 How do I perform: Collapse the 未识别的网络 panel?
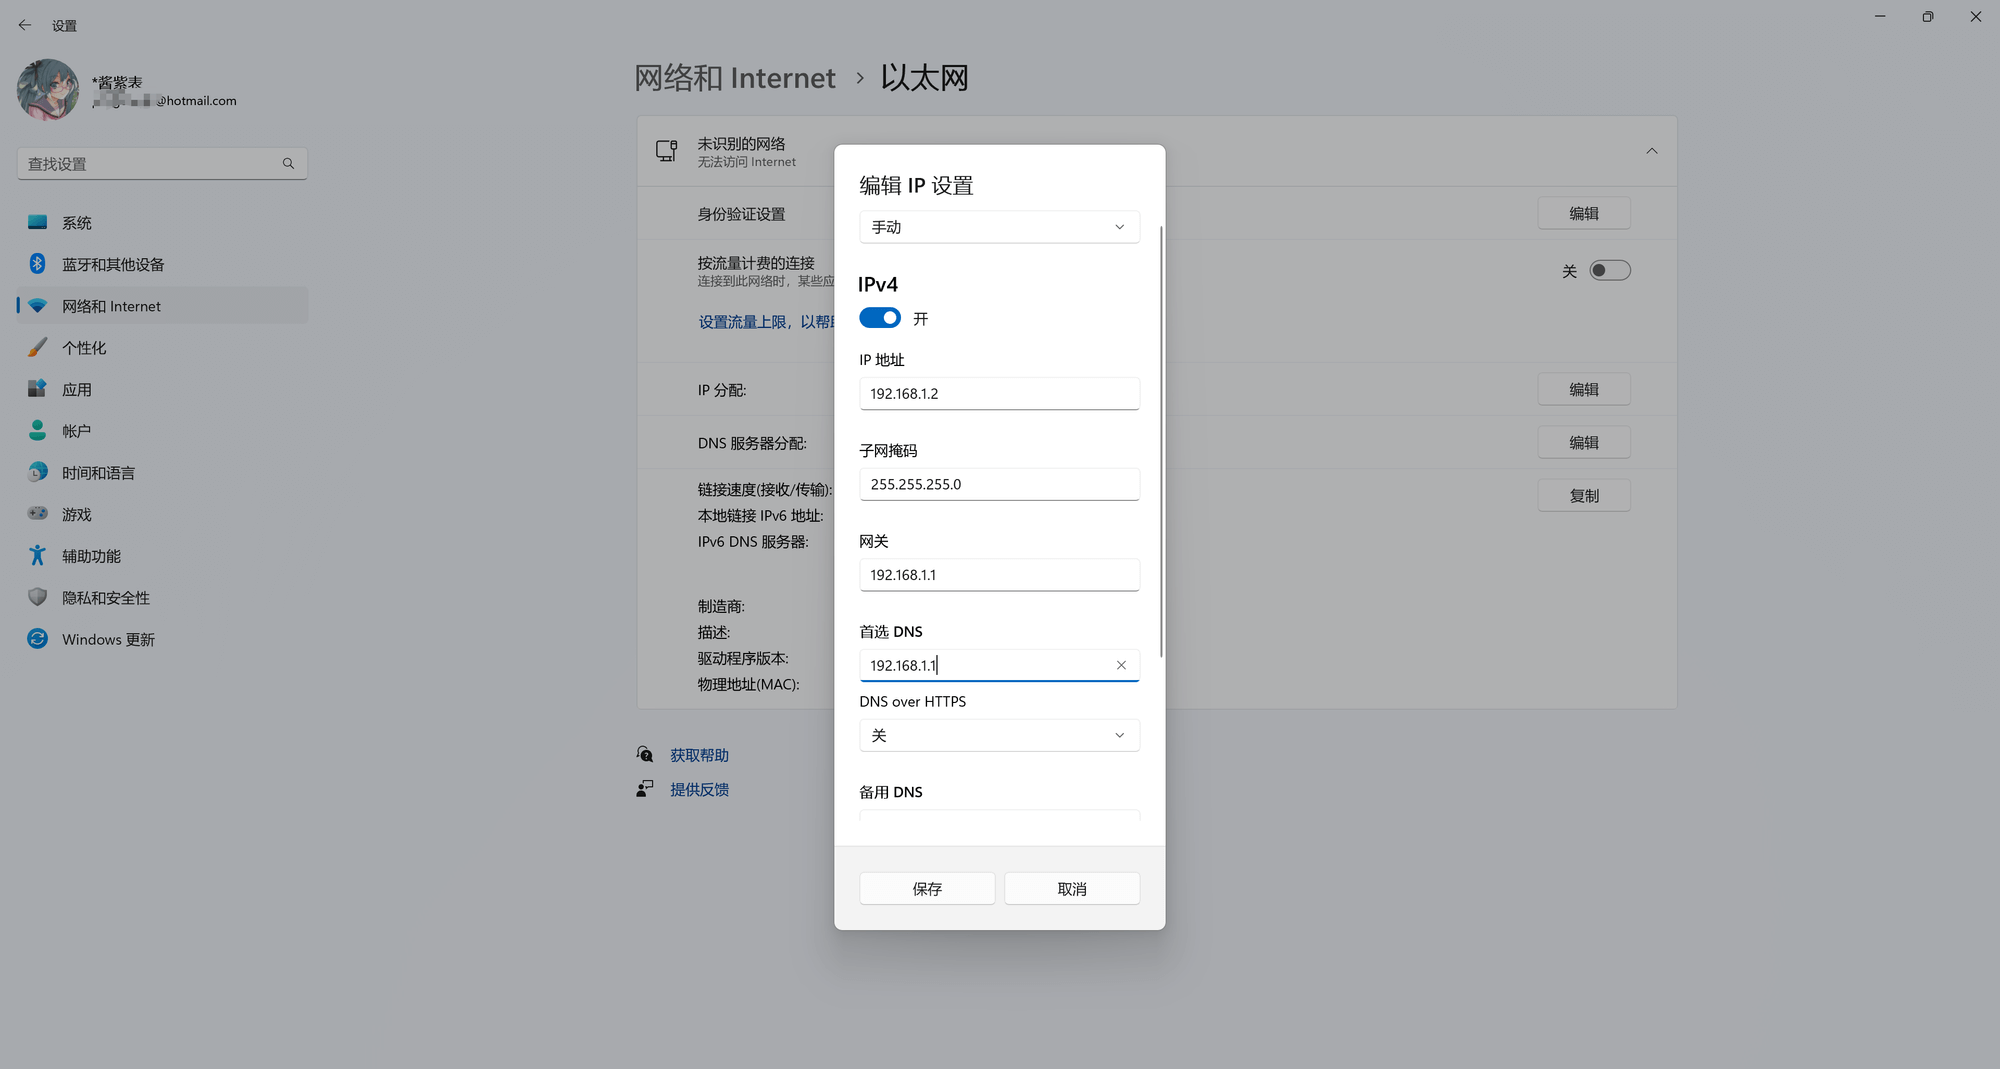tap(1651, 151)
